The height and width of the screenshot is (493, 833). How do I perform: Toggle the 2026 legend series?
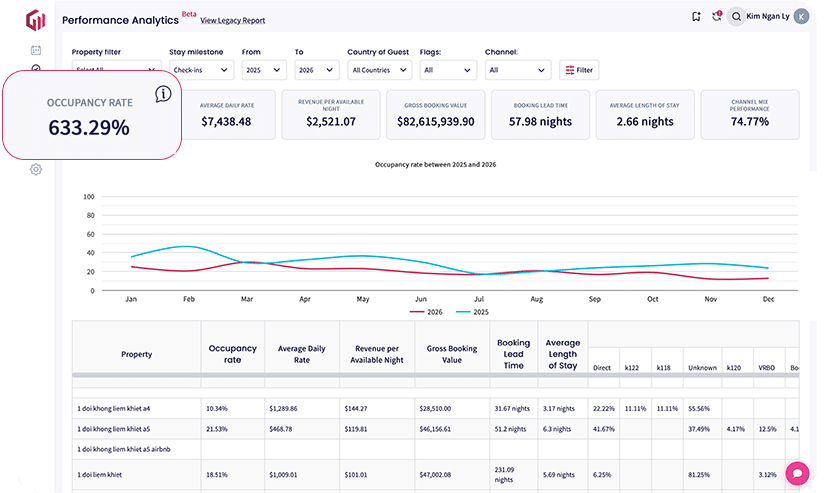pyautogui.click(x=426, y=312)
